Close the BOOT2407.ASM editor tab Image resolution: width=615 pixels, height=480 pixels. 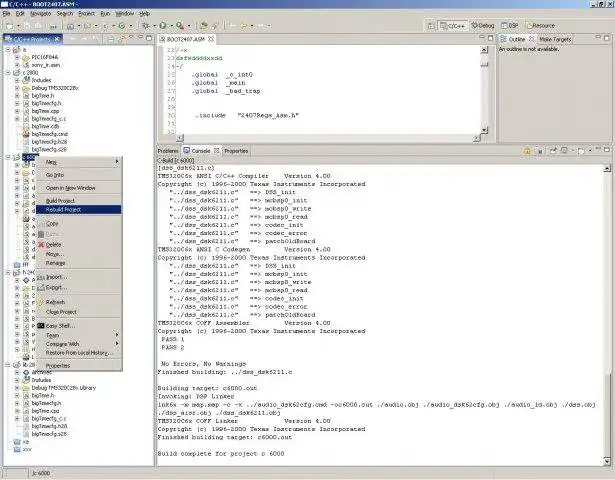[x=211, y=39]
